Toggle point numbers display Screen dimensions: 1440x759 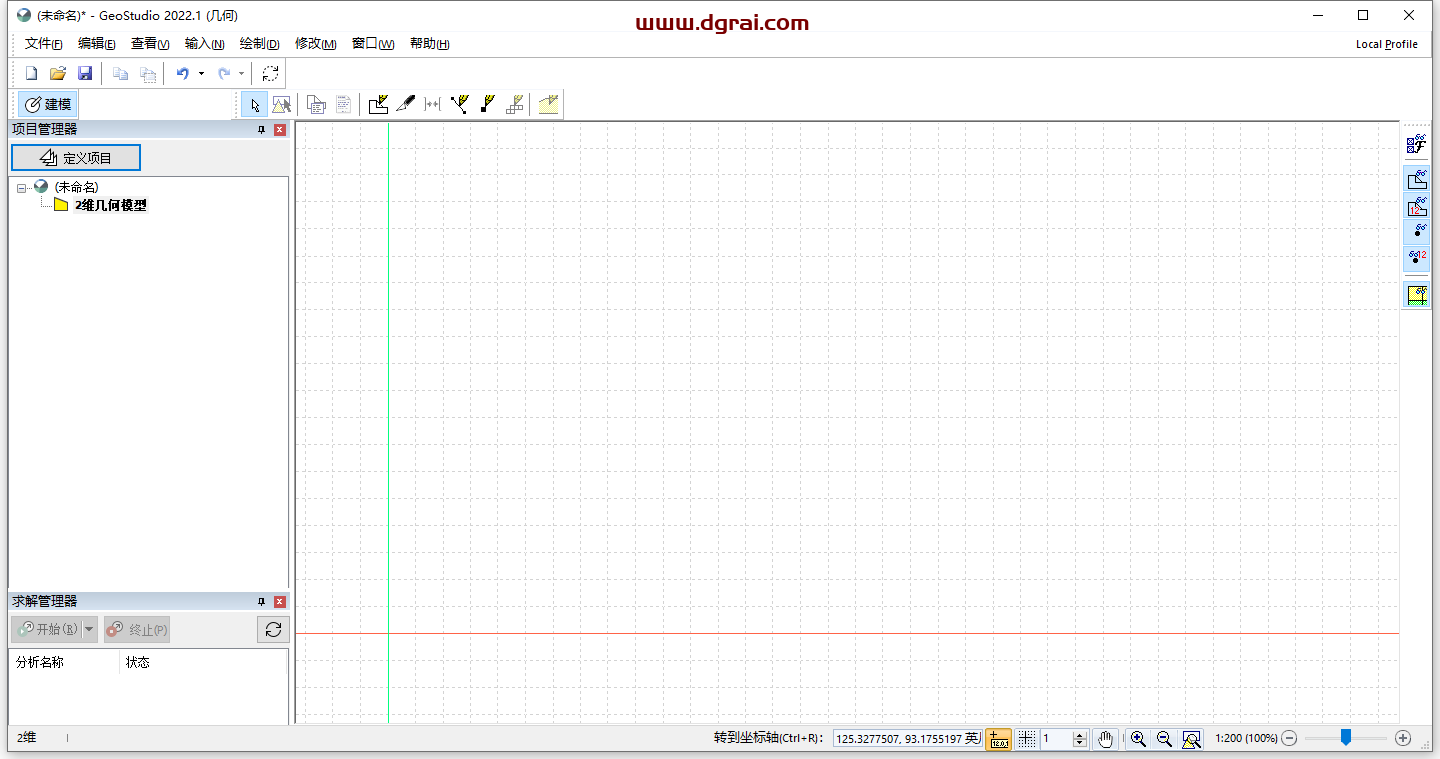point(1416,258)
